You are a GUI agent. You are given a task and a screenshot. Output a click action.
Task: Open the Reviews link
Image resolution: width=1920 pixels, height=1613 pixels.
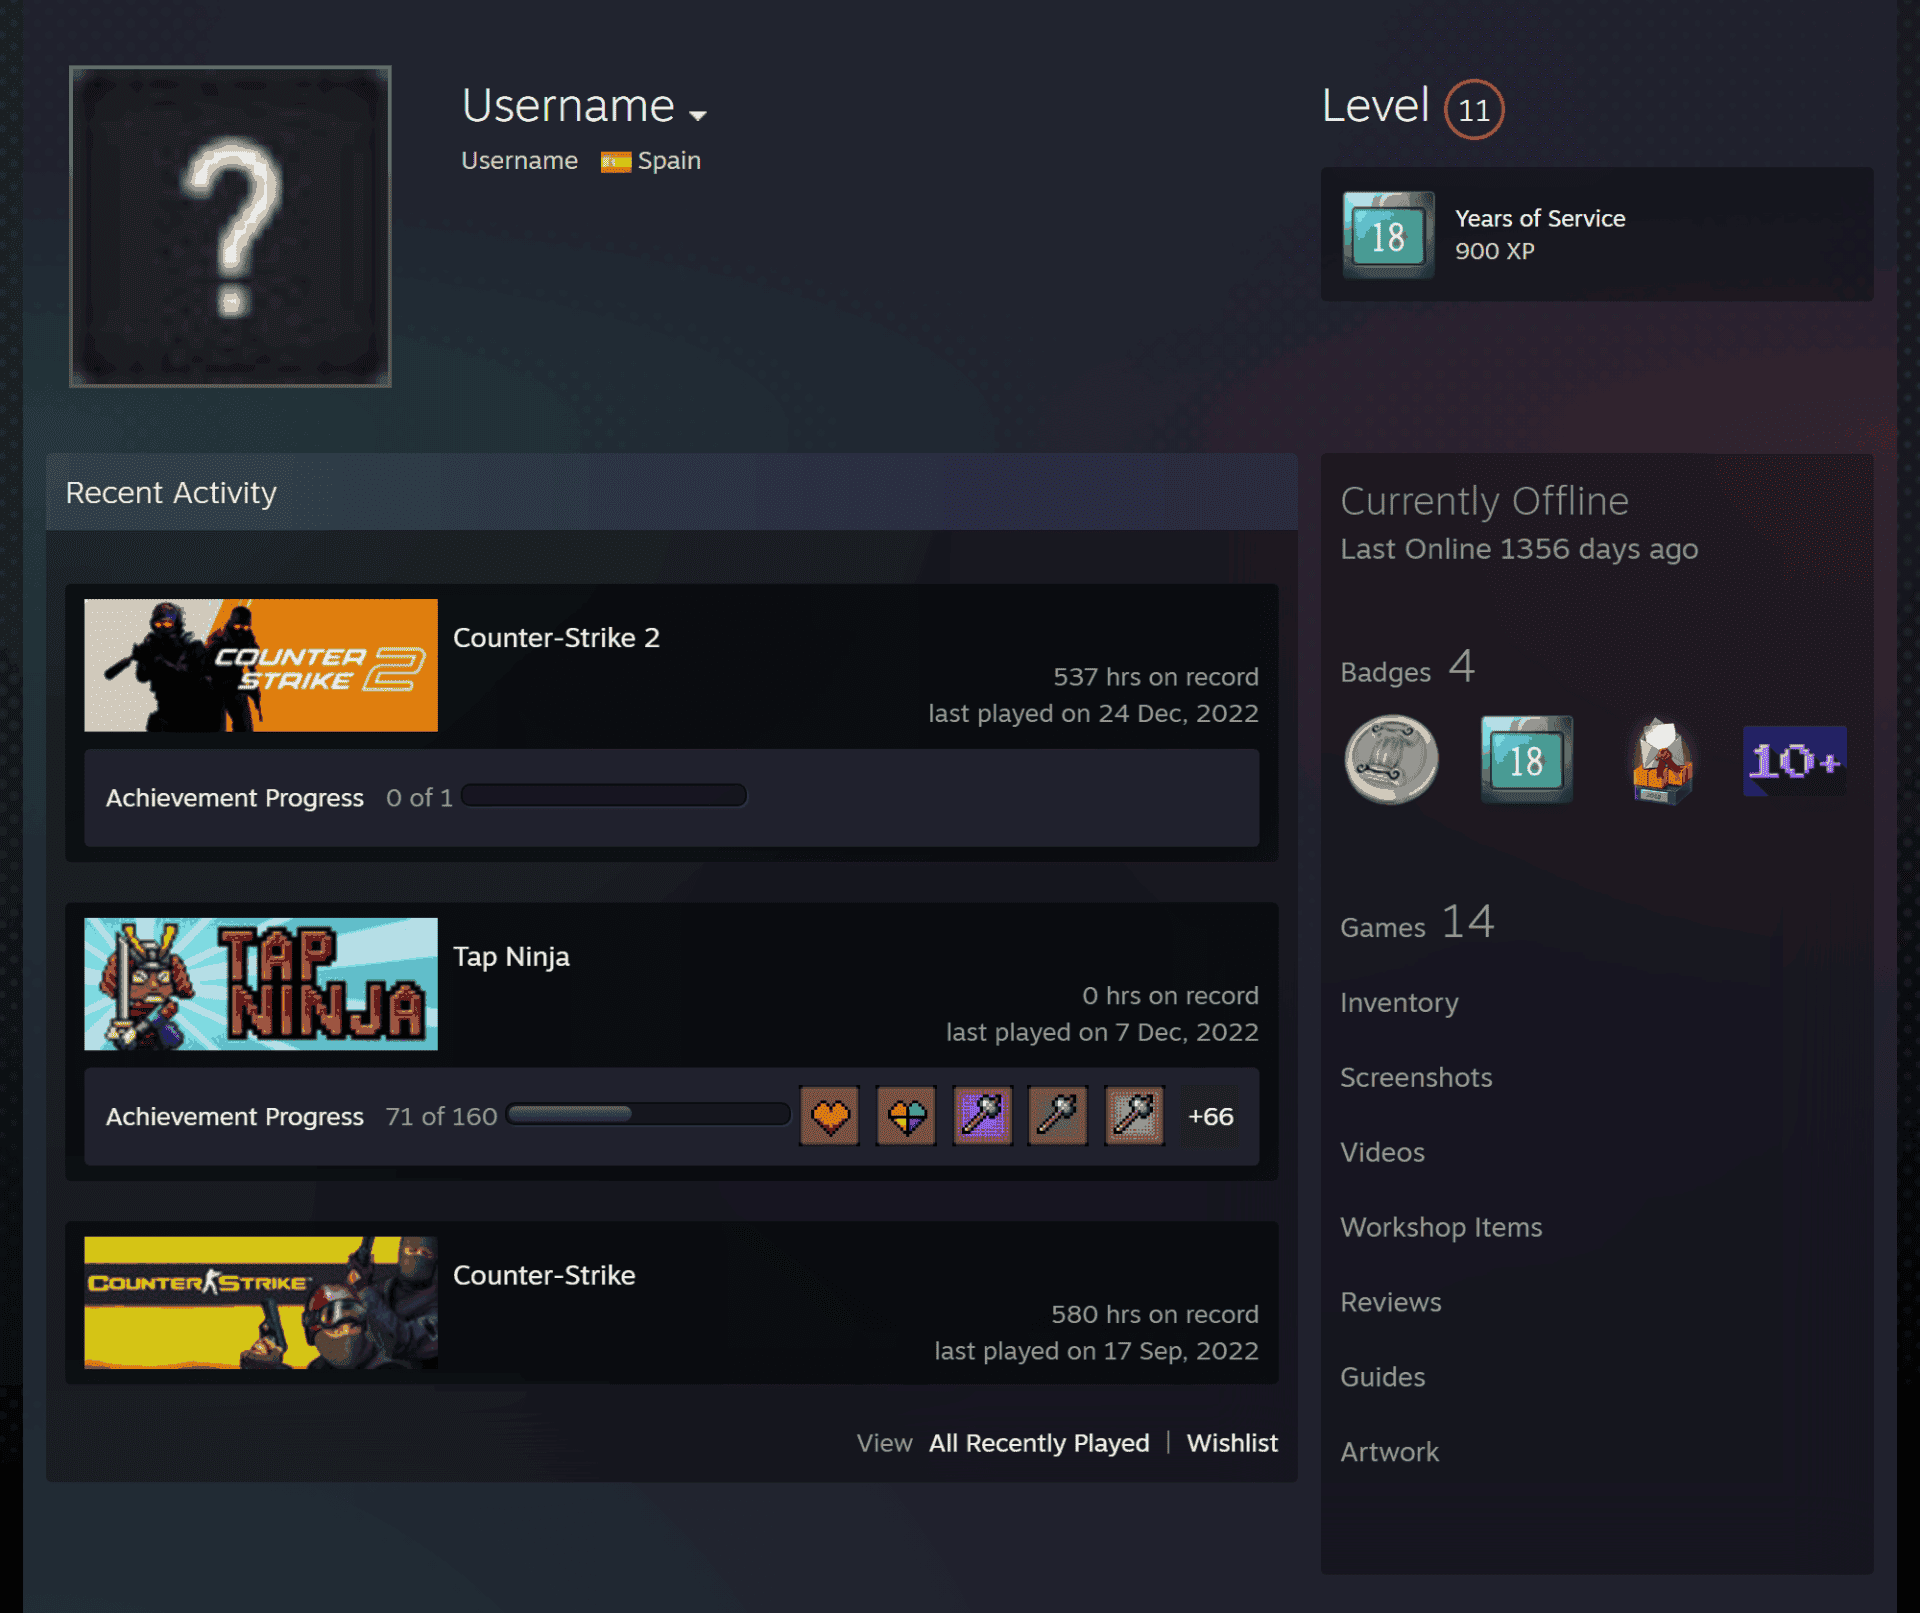coord(1391,1302)
